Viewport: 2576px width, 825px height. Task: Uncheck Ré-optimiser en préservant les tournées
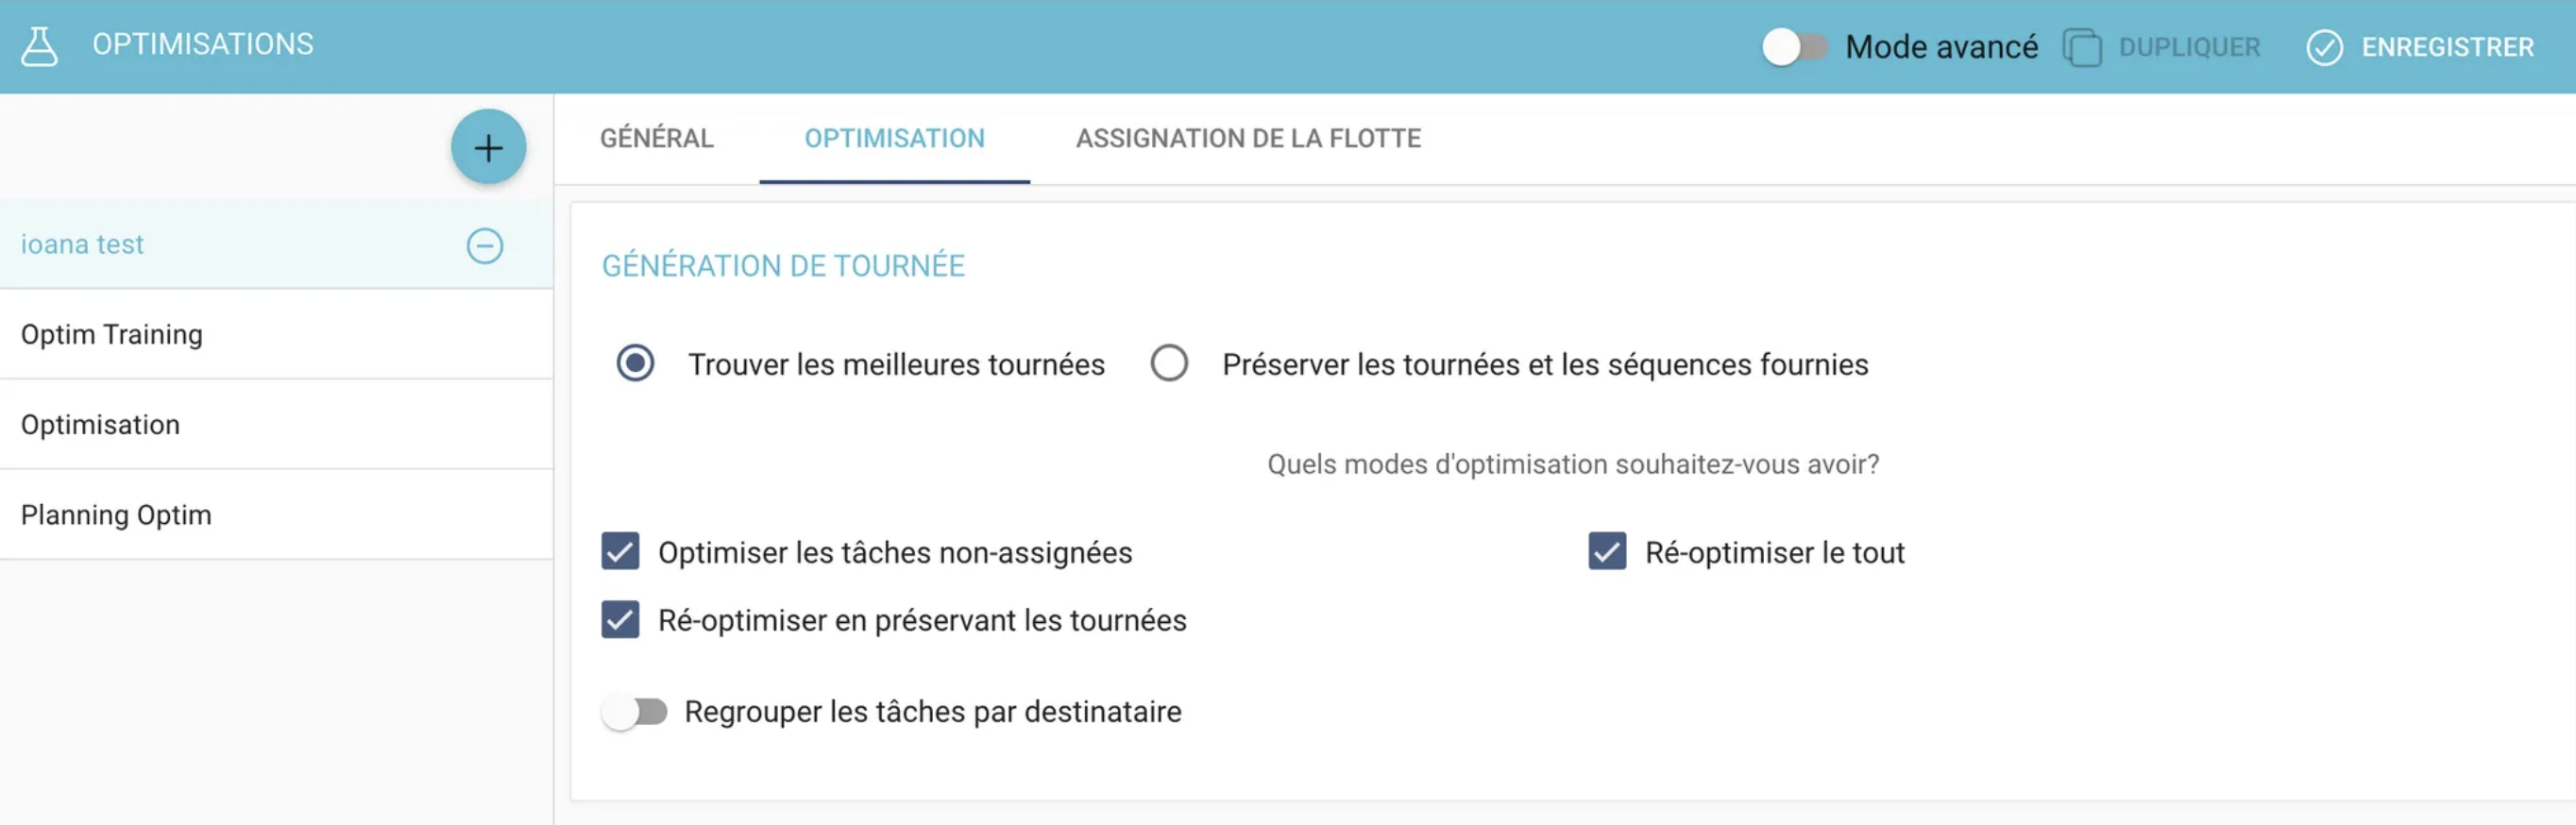click(x=620, y=620)
